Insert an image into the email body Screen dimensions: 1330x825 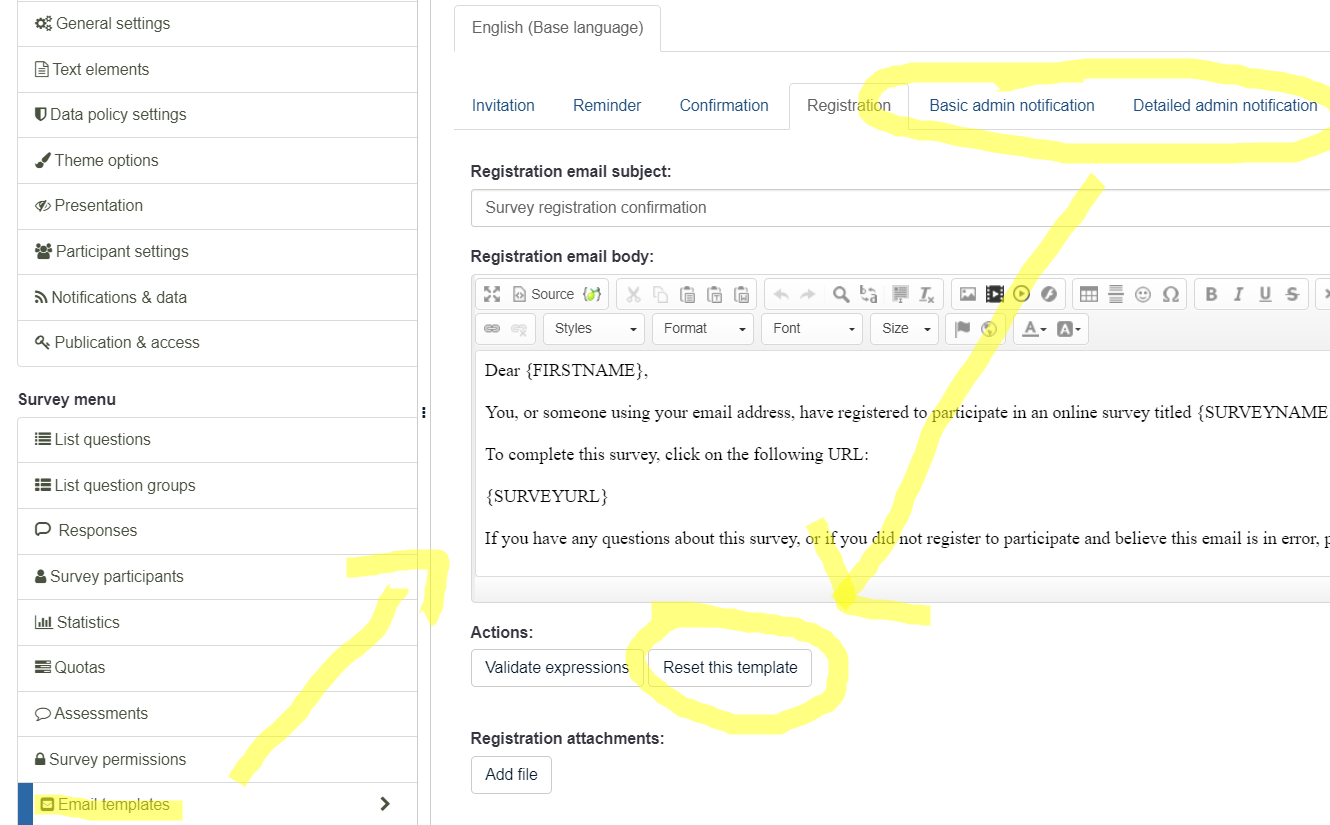pos(967,294)
